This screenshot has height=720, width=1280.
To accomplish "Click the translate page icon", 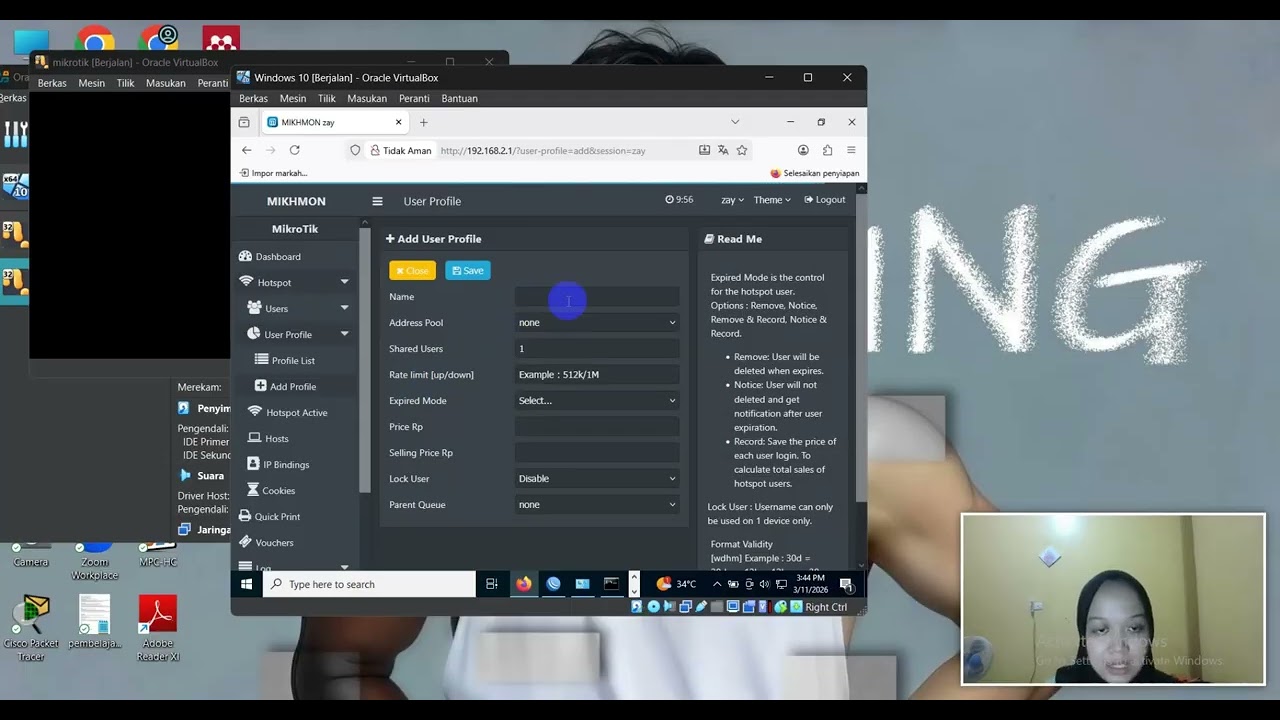I will coord(723,150).
